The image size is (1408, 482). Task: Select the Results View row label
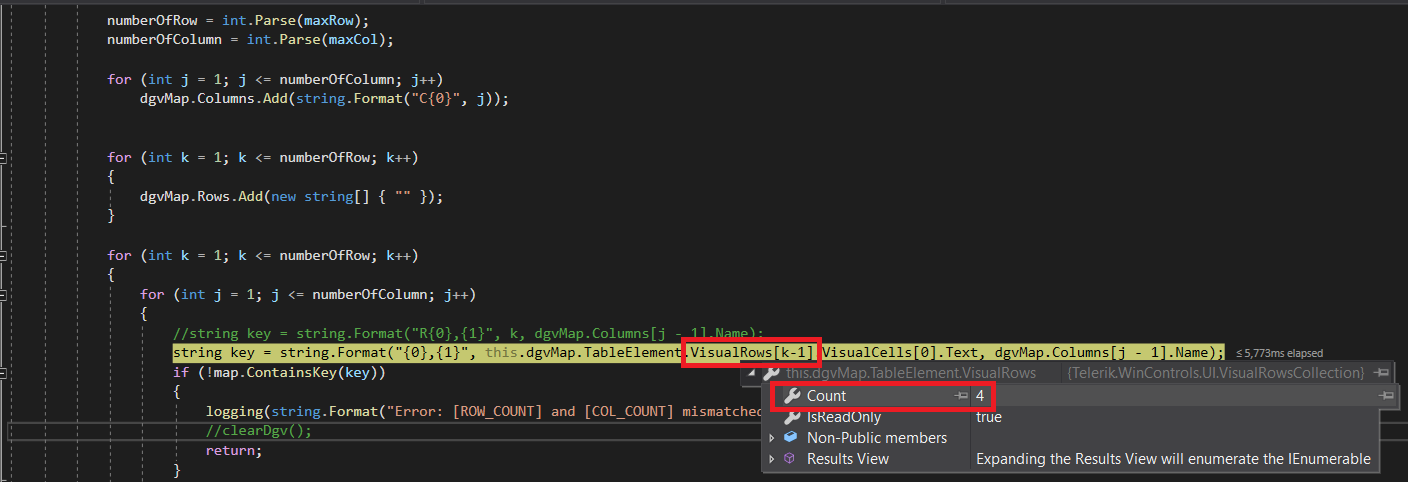[847, 459]
